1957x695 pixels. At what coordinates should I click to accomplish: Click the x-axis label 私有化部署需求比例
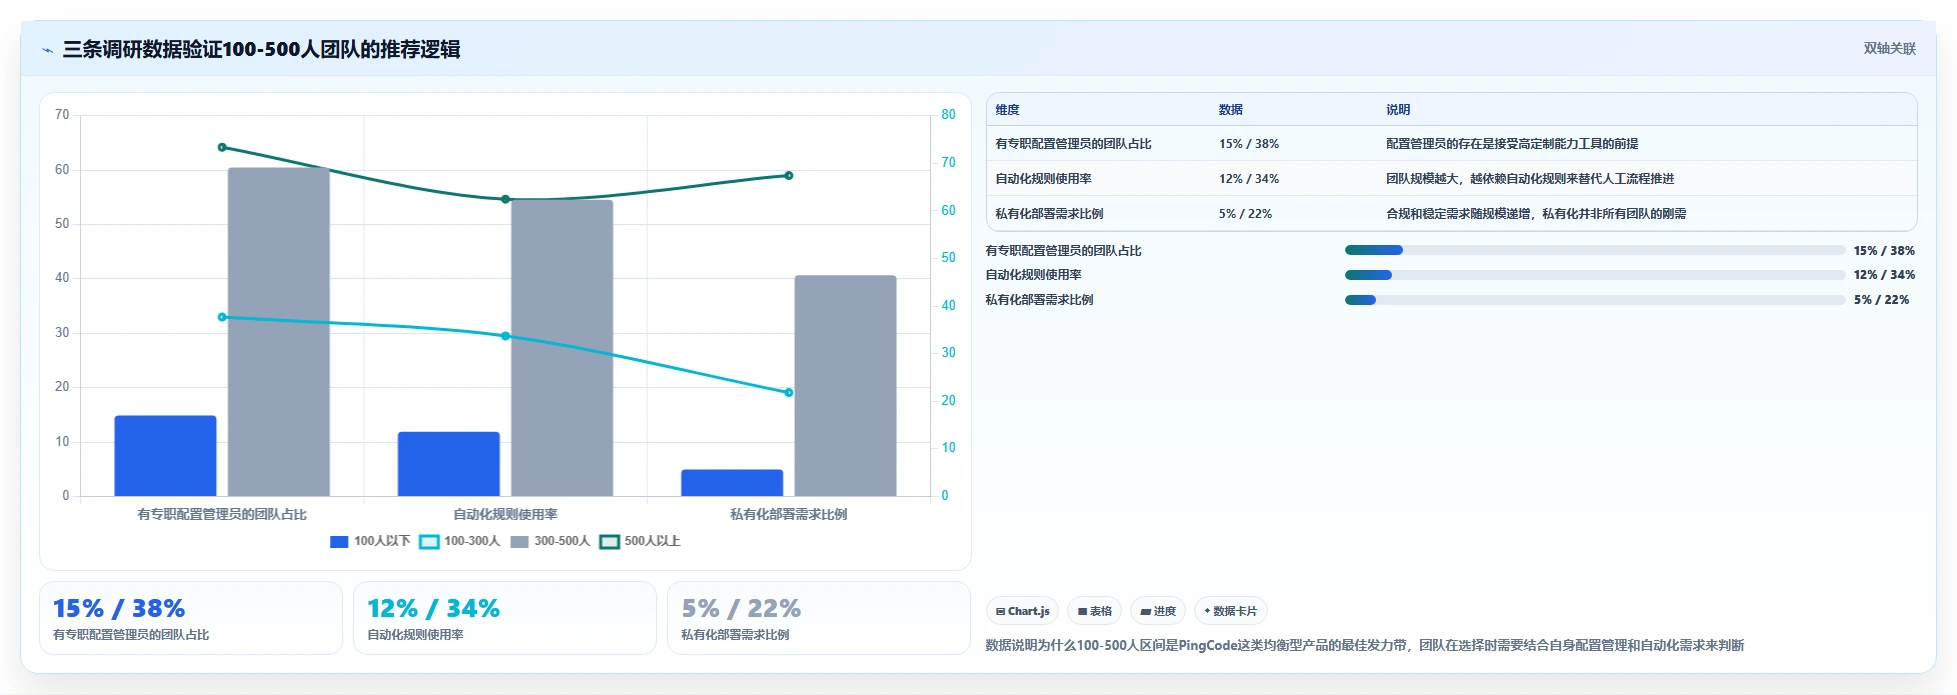(x=788, y=515)
